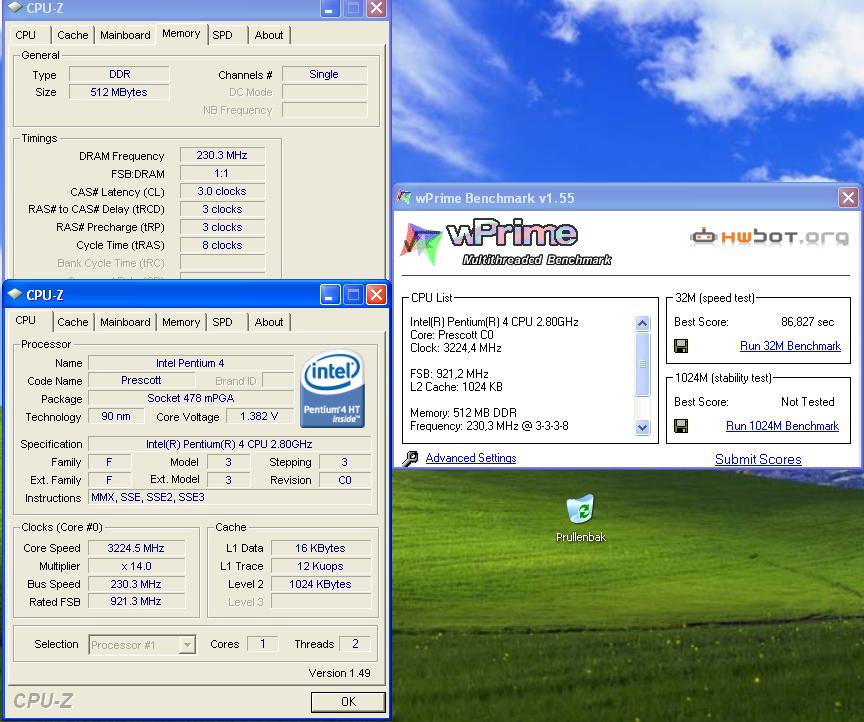Click the Multiplier value x 14.0
The image size is (864, 722).
pos(136,566)
